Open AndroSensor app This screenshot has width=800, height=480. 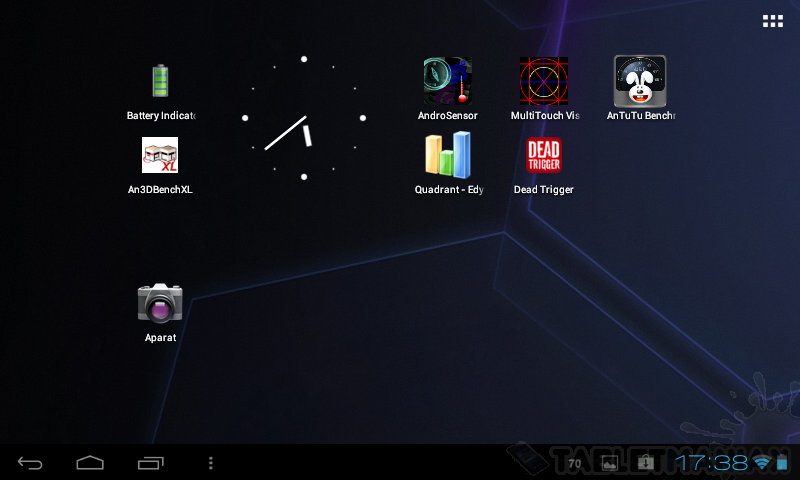(x=447, y=81)
